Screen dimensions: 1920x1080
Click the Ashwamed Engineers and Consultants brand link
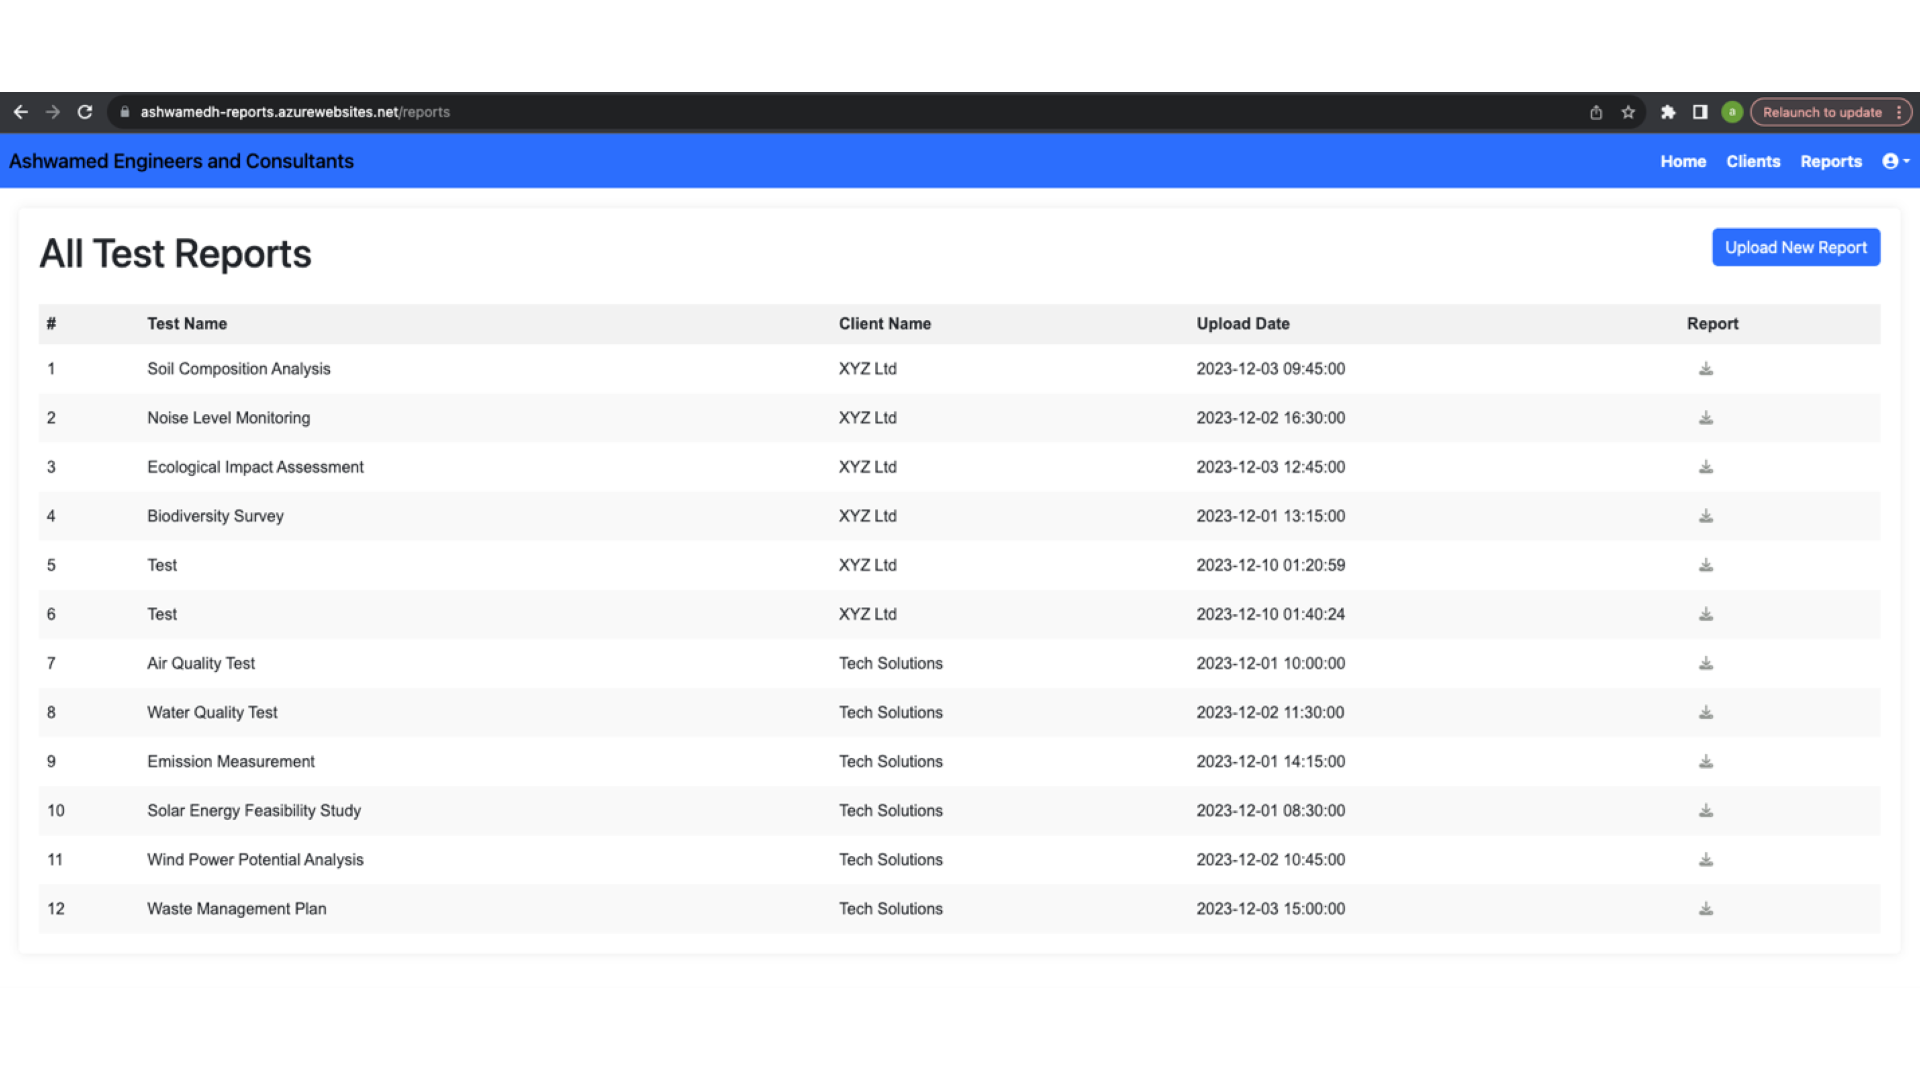(181, 161)
